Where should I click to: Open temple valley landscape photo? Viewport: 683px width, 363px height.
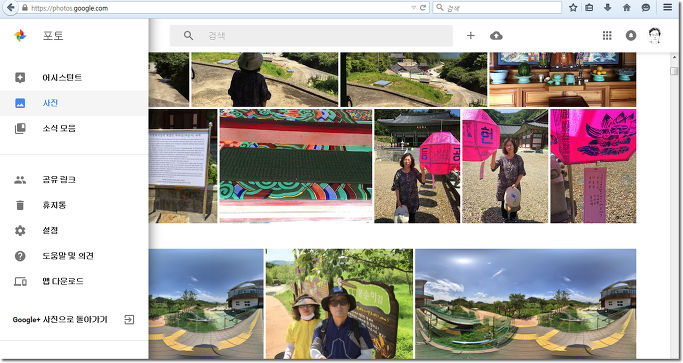click(413, 80)
